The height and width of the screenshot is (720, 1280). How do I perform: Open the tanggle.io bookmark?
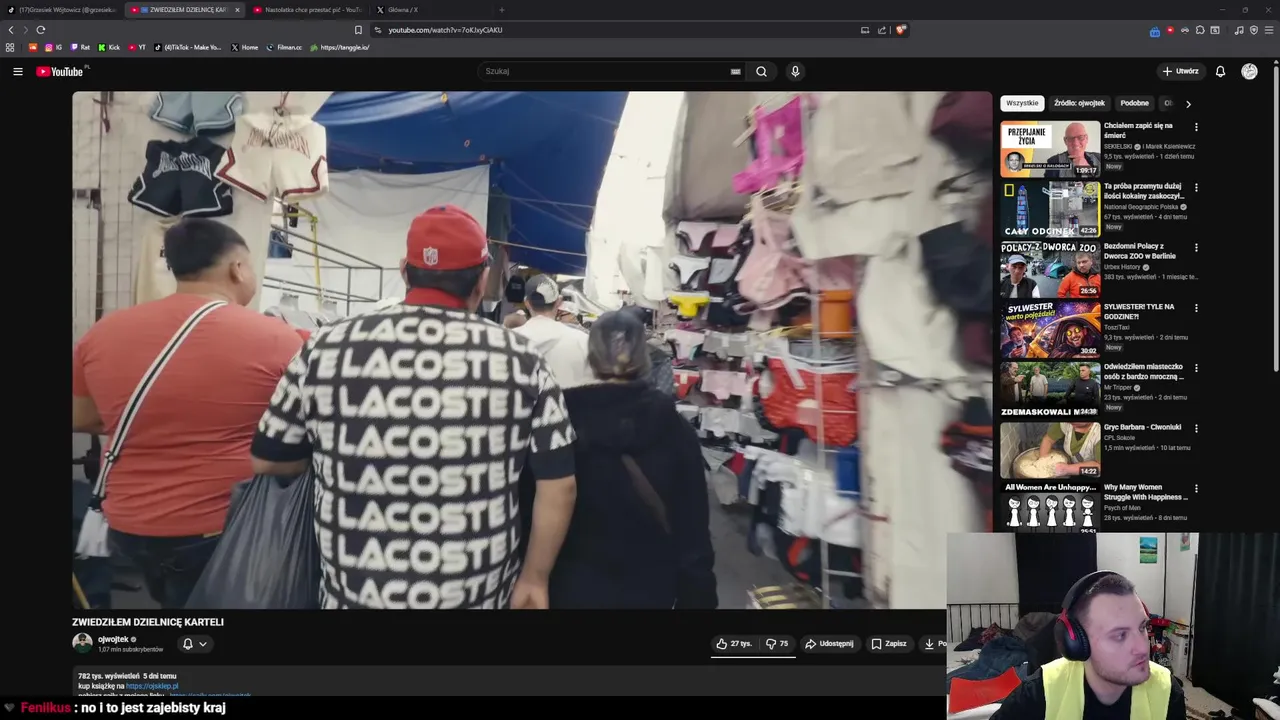(339, 47)
